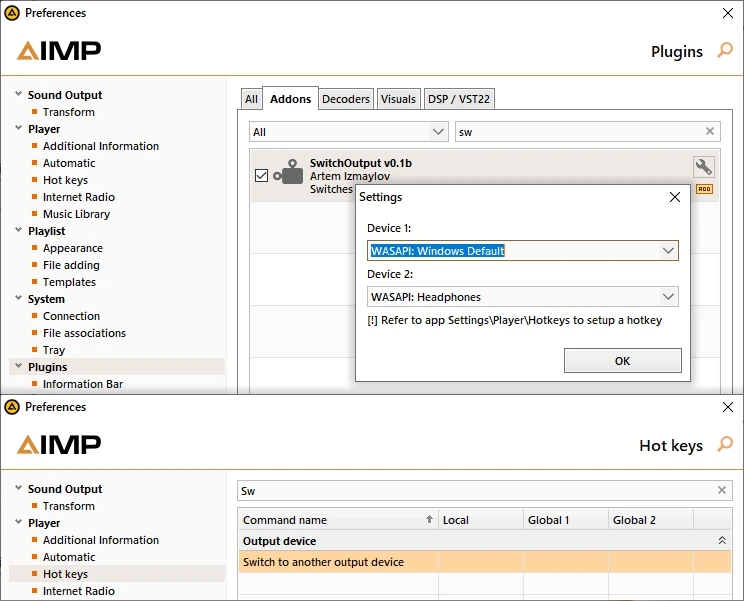Open Automatic in bottom window sidebar
744x601 pixels.
pyautogui.click(x=69, y=557)
